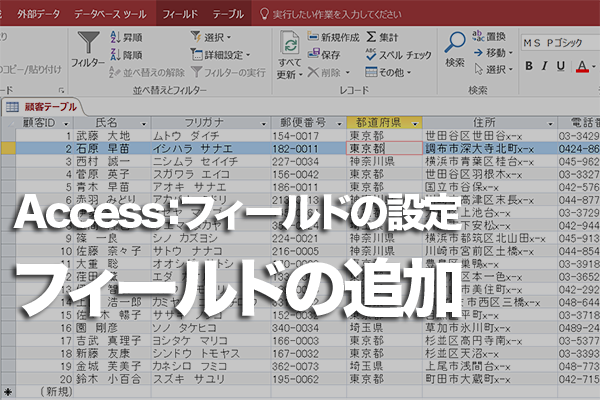Click address 国立市谷保x-x
Viewport: 600px width, 400px height.
pyautogui.click(x=490, y=187)
